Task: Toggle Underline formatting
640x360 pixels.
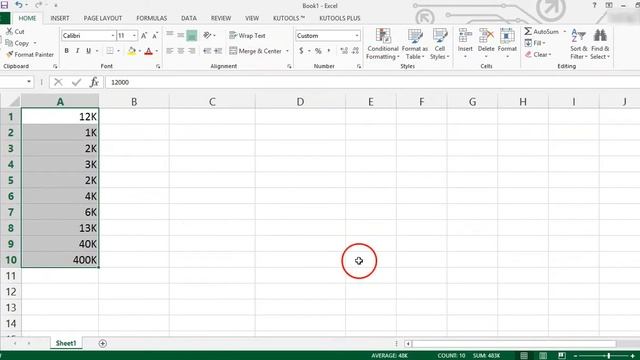Action: [x=88, y=51]
